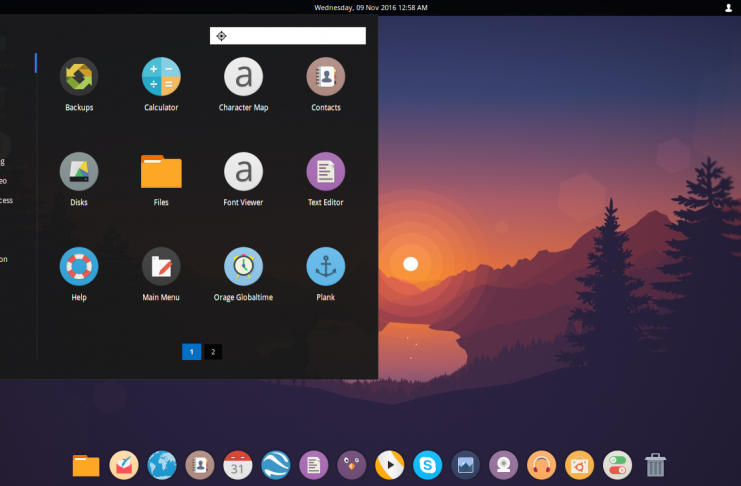The image size is (741, 486).
Task: Open the Disks utility
Action: click(x=79, y=172)
